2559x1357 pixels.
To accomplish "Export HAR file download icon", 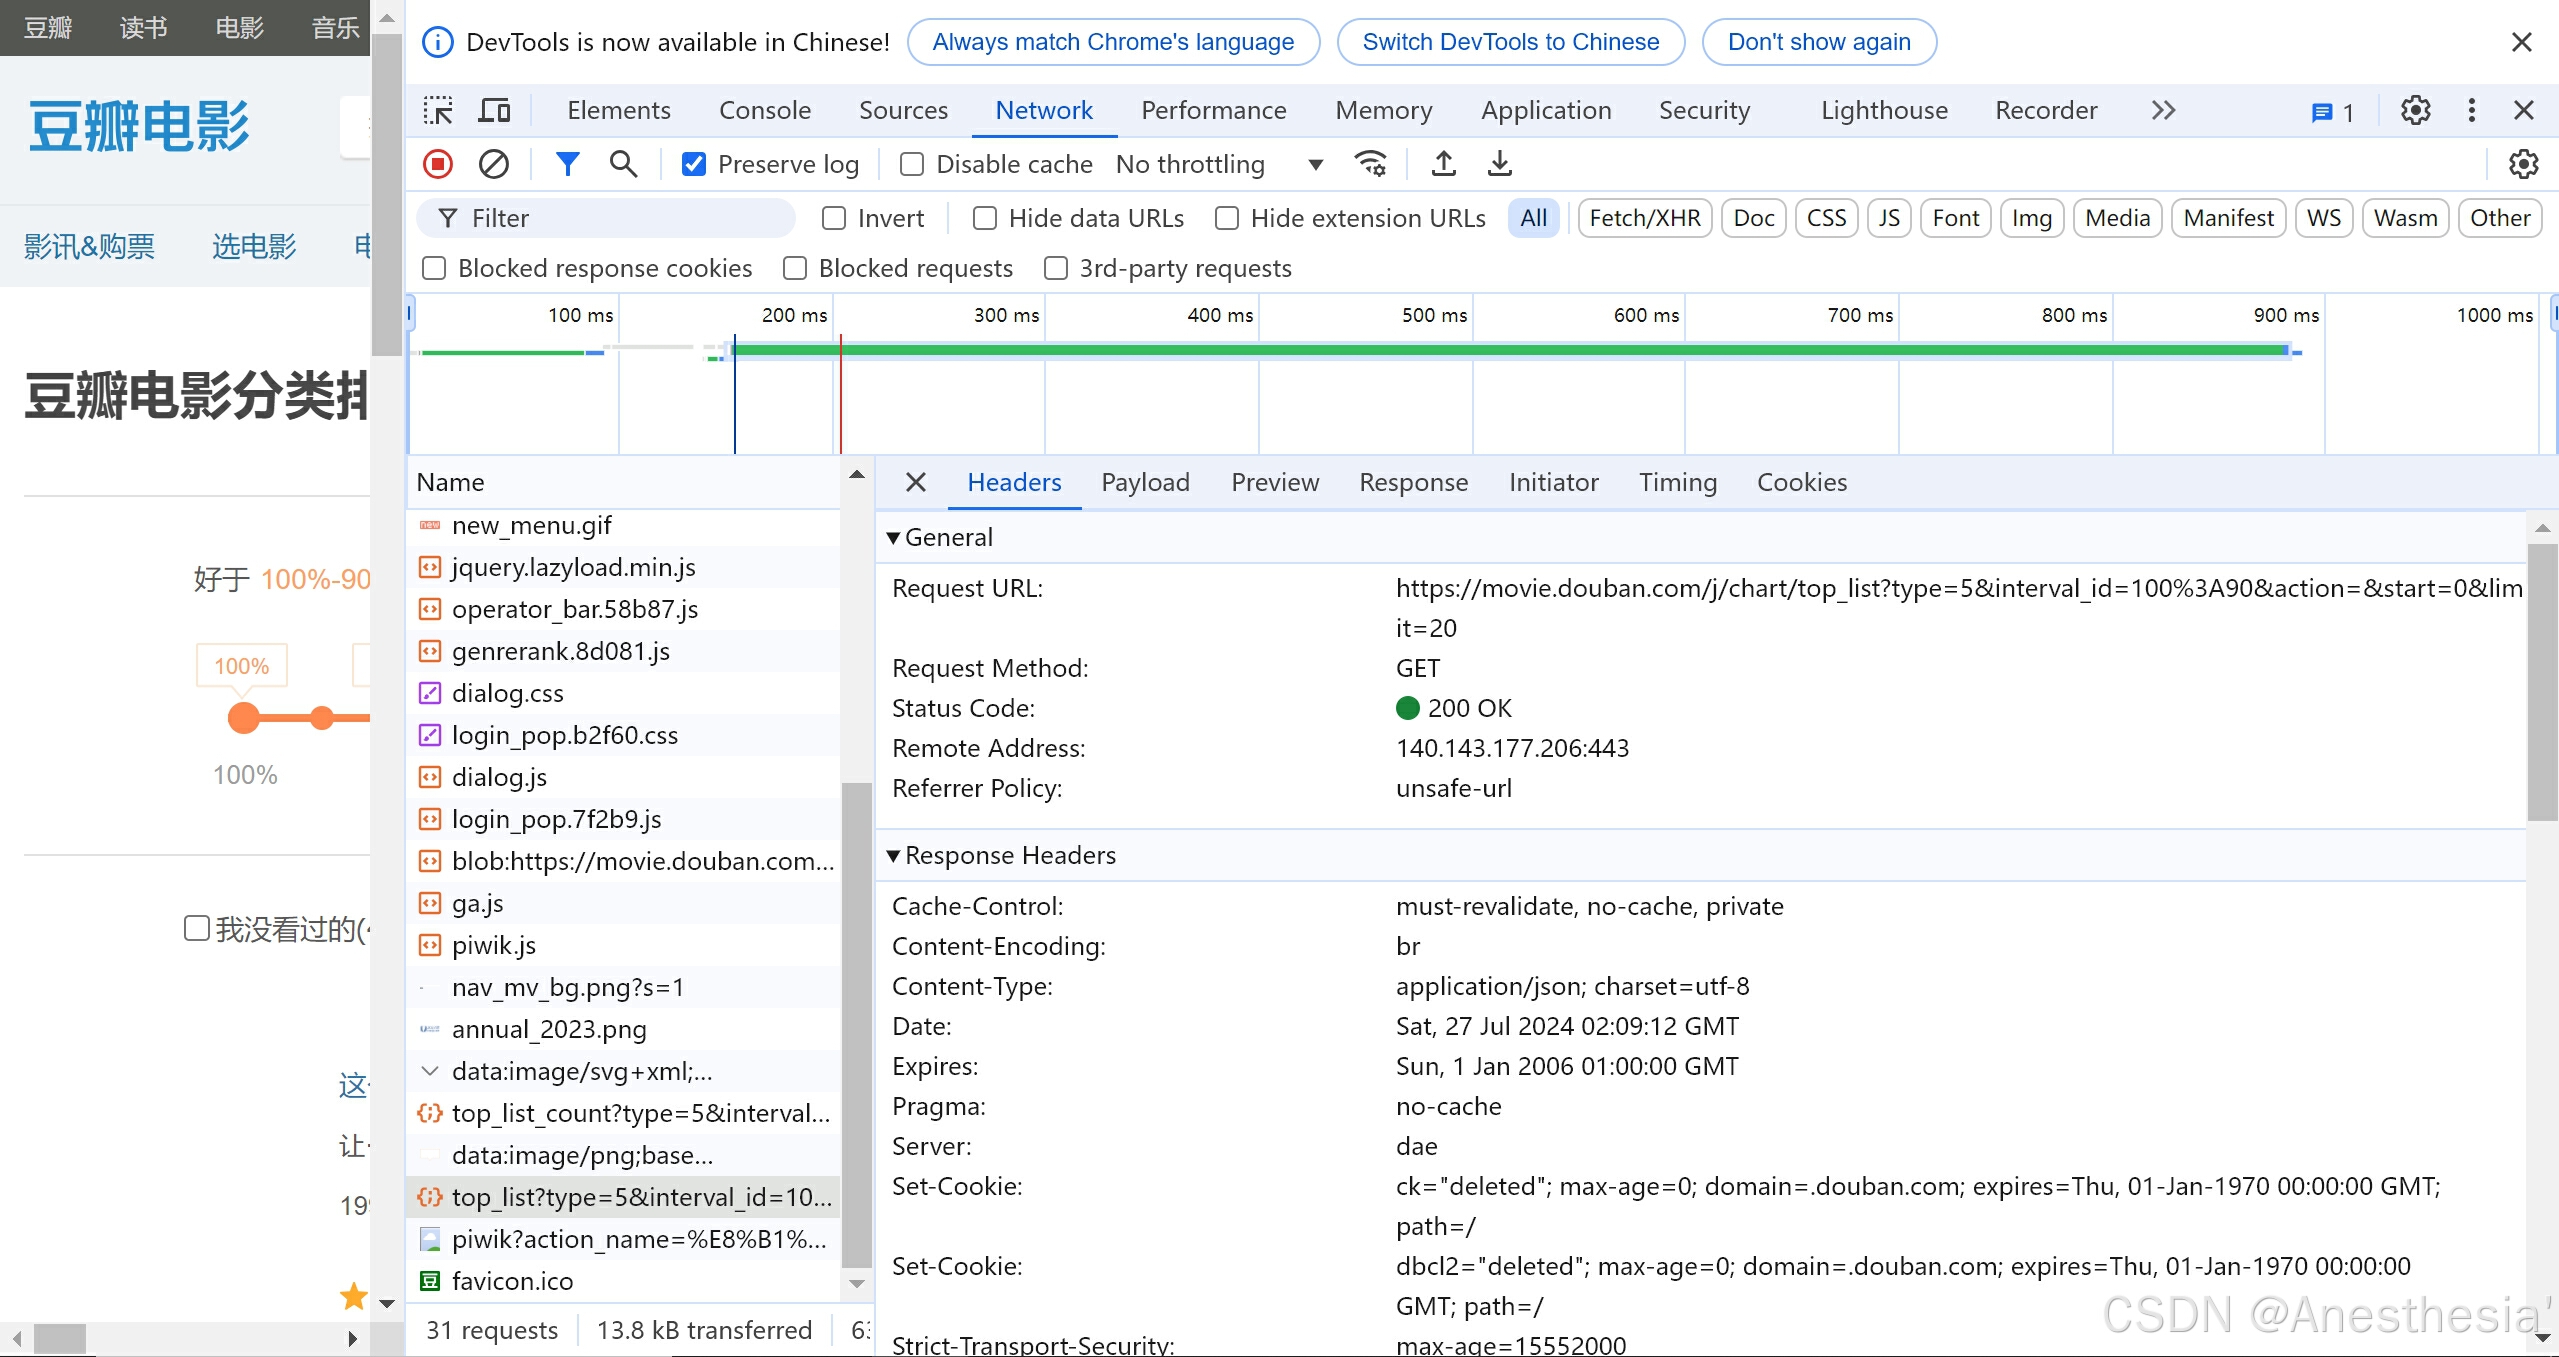I will coord(1500,164).
